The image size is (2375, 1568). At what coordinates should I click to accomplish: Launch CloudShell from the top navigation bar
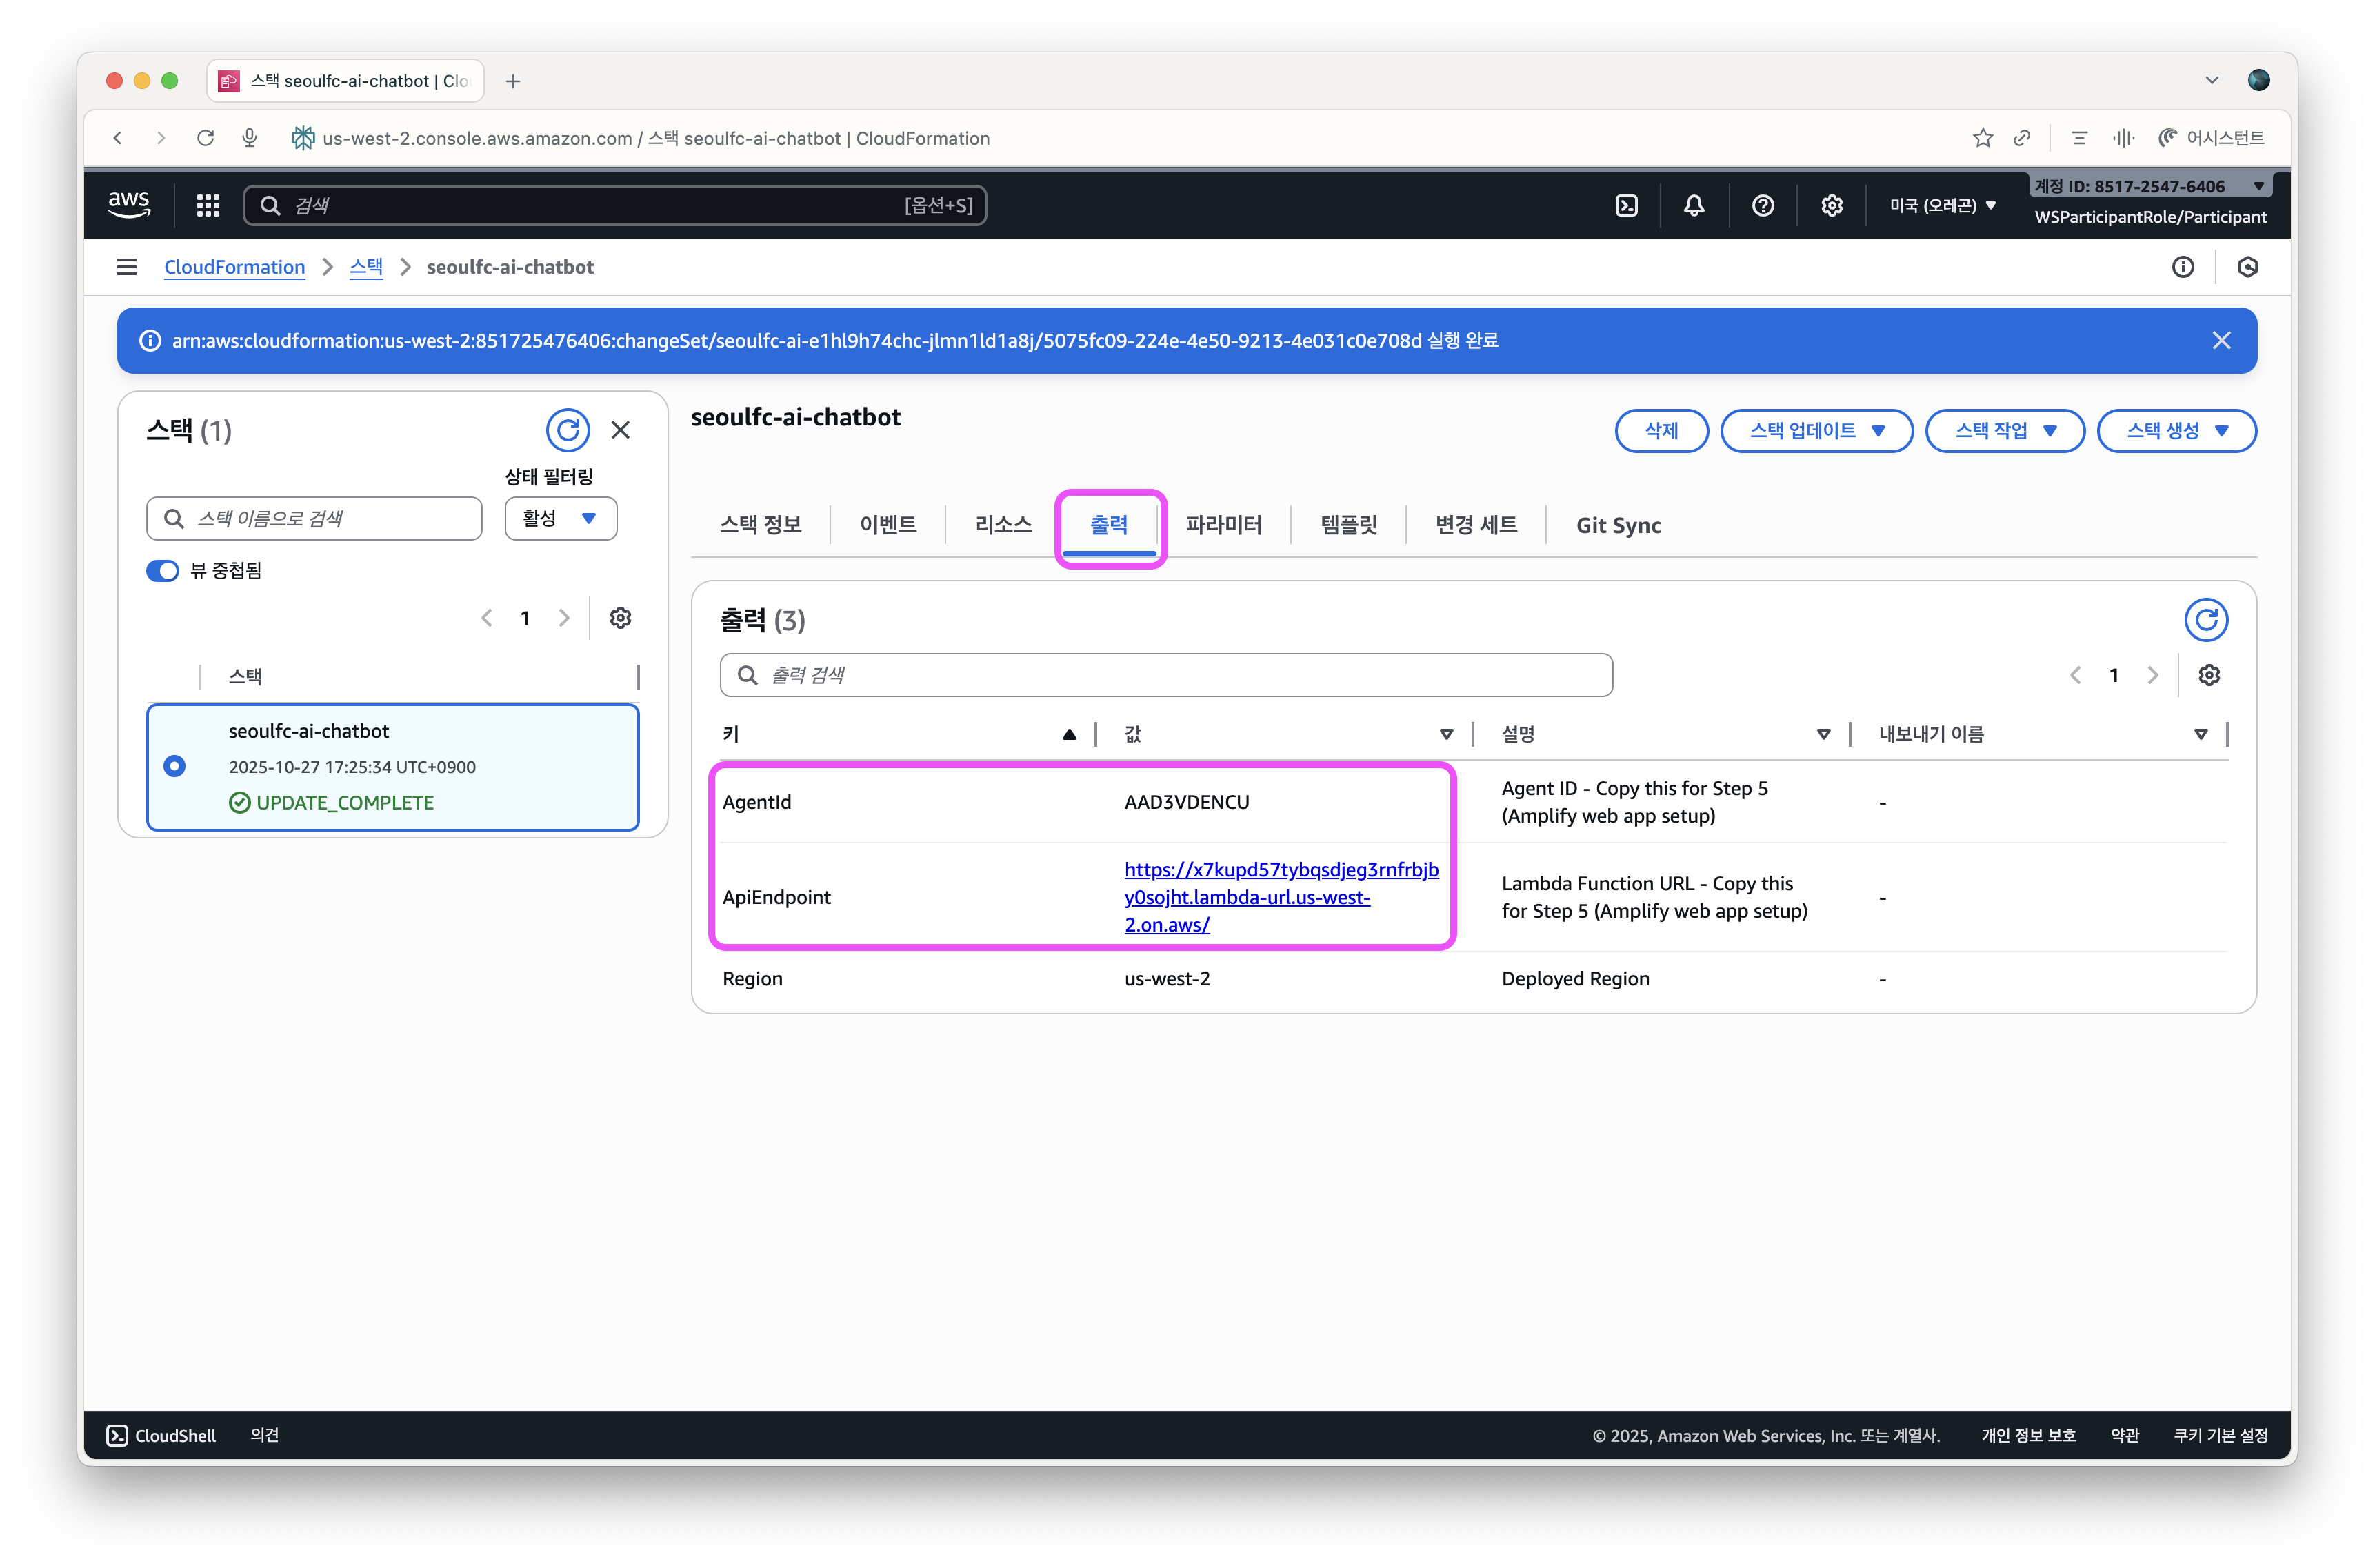coord(1626,205)
